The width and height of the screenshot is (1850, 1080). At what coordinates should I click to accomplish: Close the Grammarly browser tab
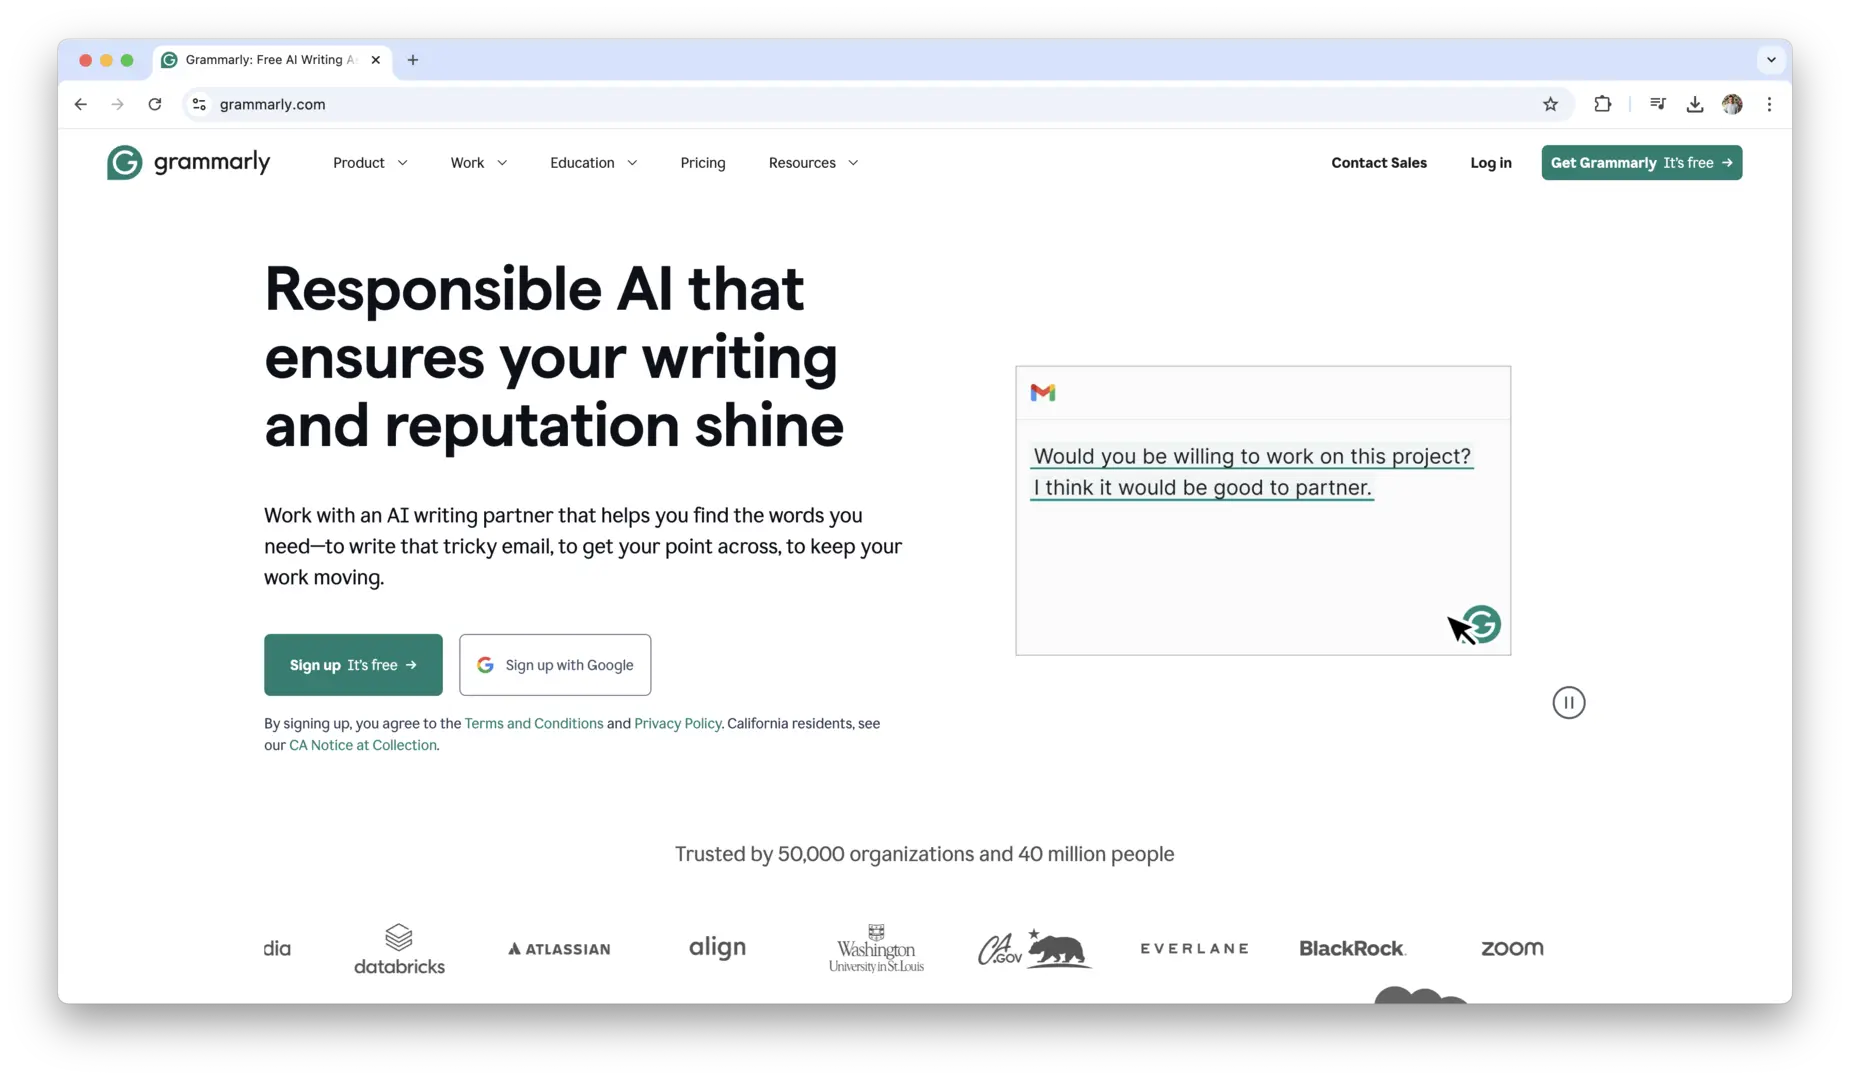[376, 60]
